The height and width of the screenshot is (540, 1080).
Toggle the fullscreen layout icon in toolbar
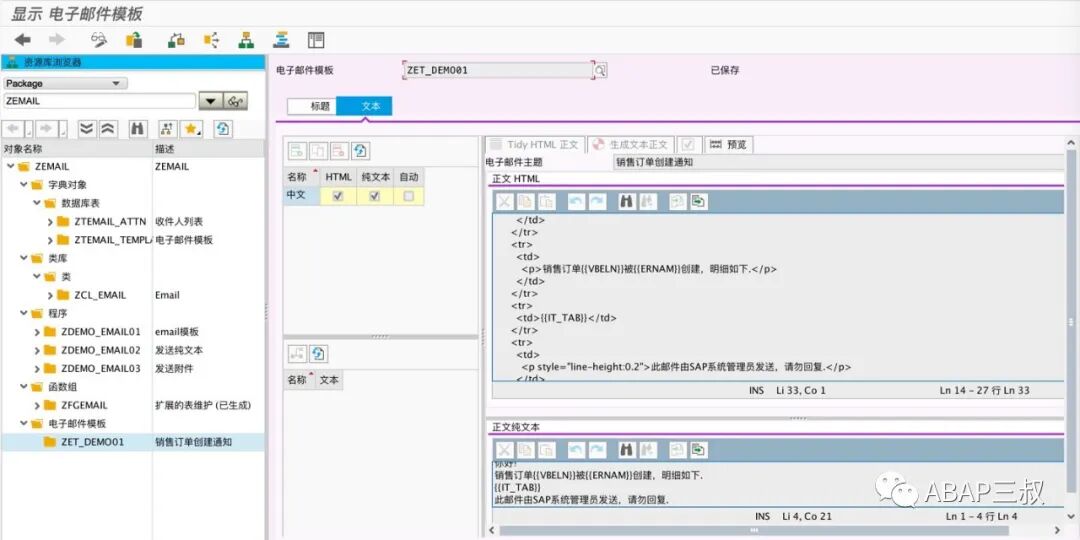point(315,40)
